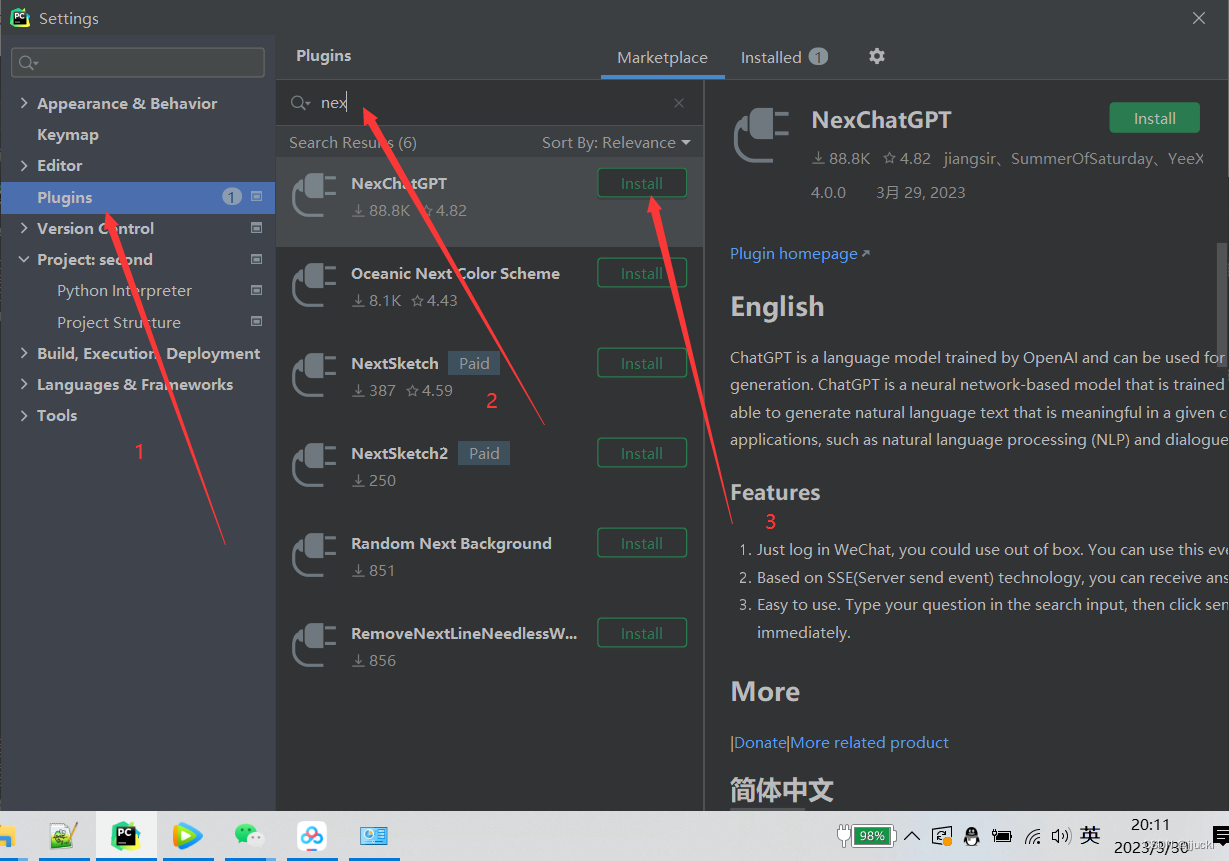Image resolution: width=1229 pixels, height=861 pixels.
Task: Click the QQ penguin tray icon
Action: pos(971,836)
